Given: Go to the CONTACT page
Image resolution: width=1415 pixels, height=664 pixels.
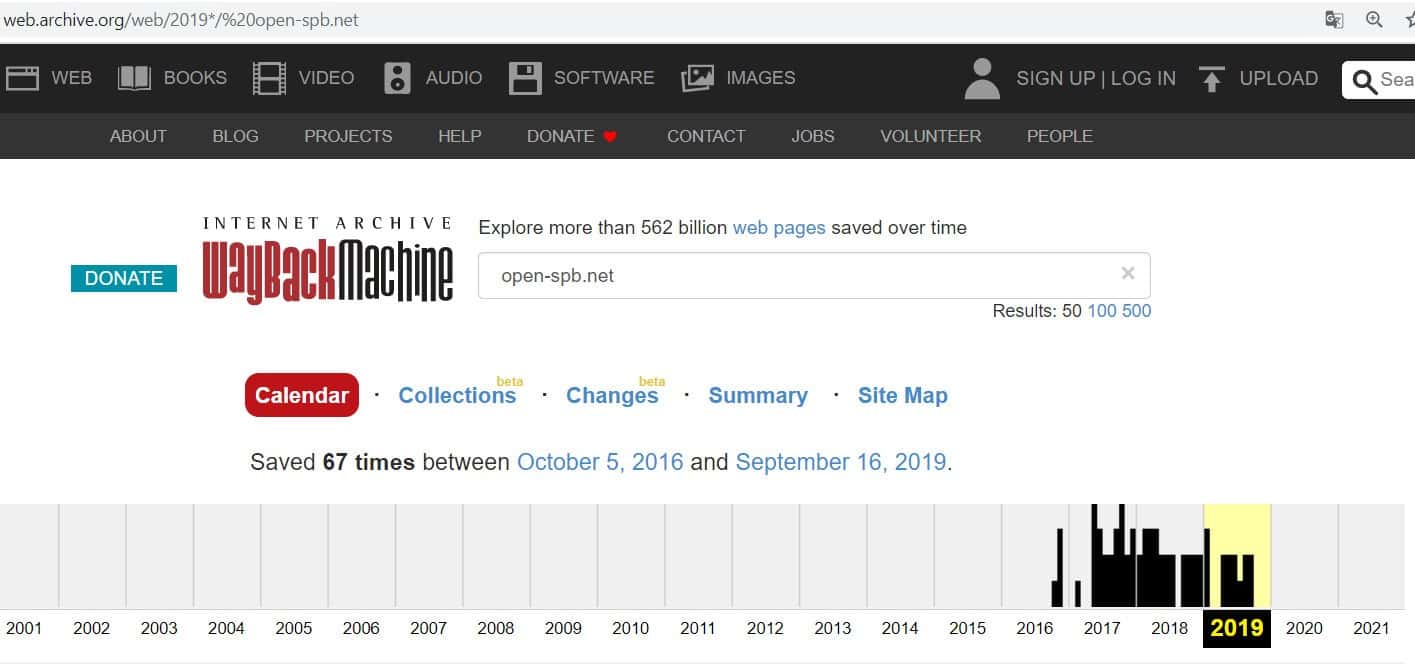Looking at the screenshot, I should [x=706, y=136].
